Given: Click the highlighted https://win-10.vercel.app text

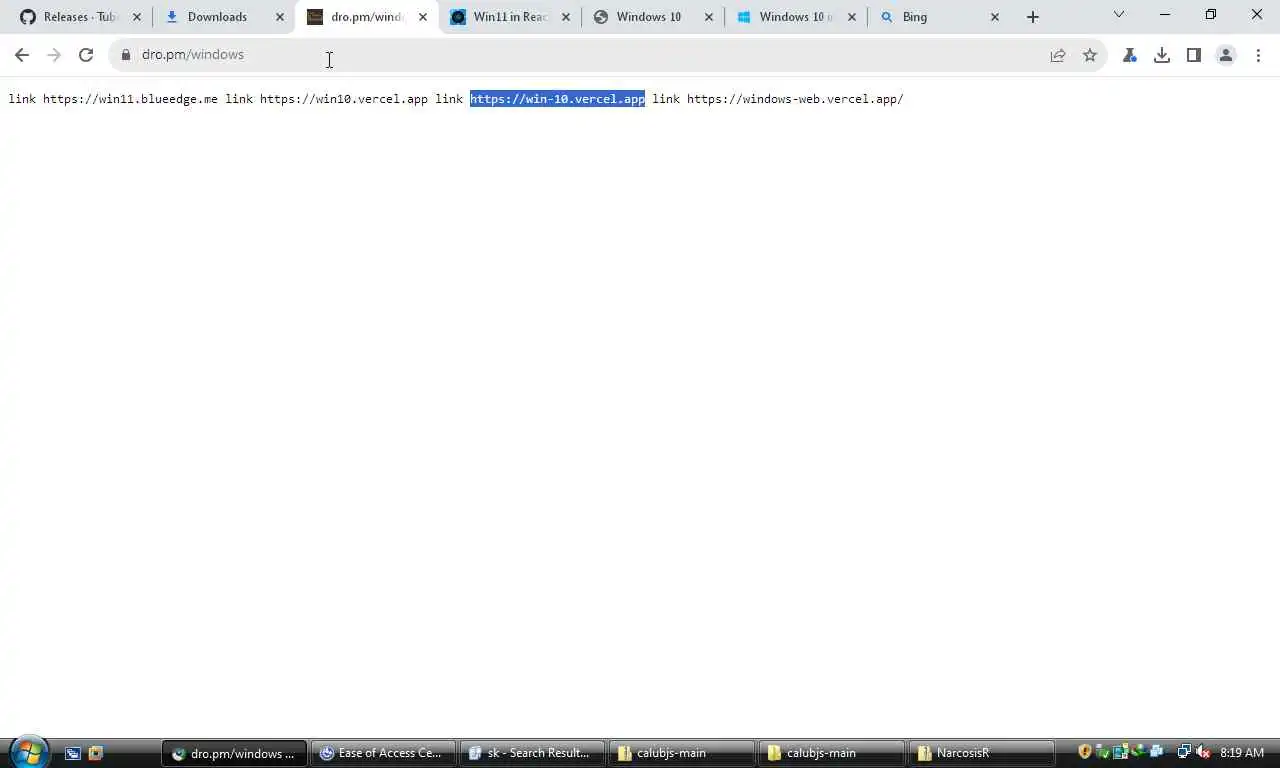Looking at the screenshot, I should coord(557,99).
